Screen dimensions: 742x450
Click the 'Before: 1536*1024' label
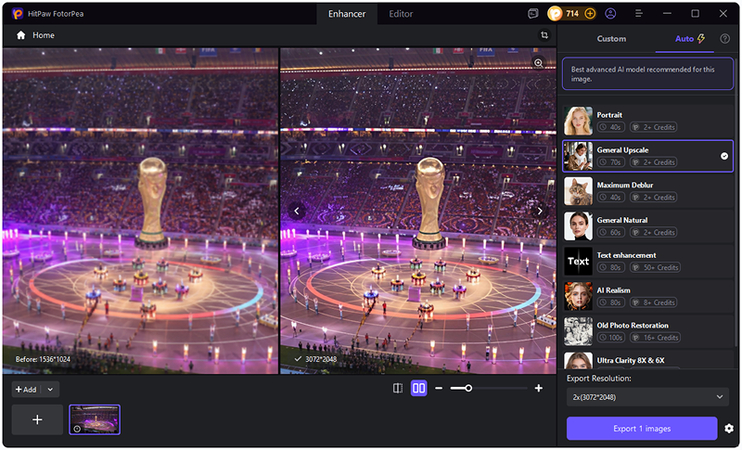click(x=43, y=360)
